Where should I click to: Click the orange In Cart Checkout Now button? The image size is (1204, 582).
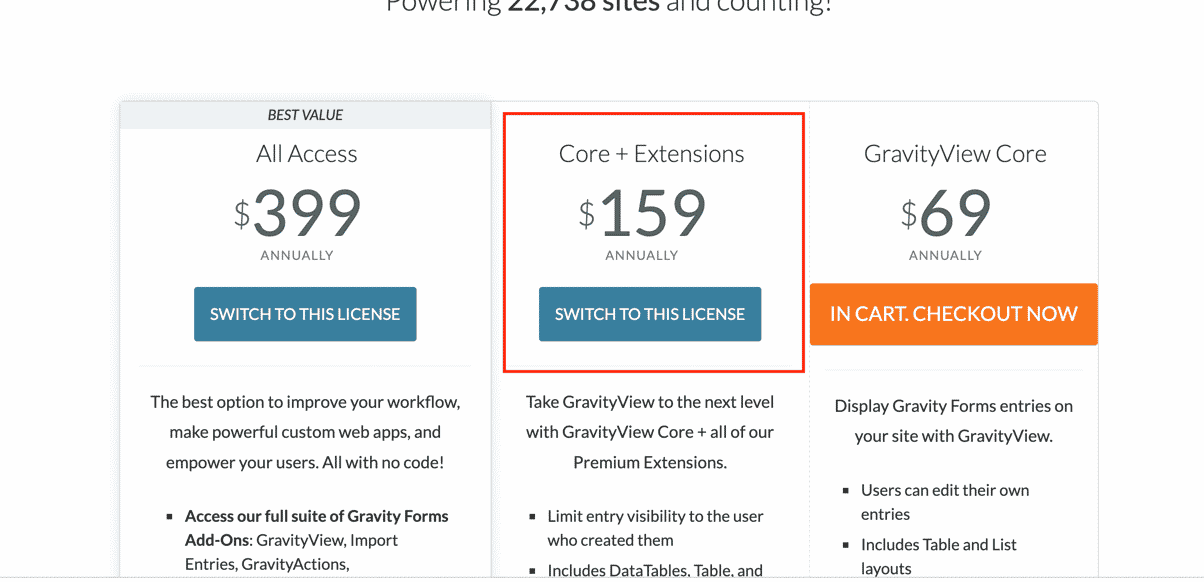[954, 314]
